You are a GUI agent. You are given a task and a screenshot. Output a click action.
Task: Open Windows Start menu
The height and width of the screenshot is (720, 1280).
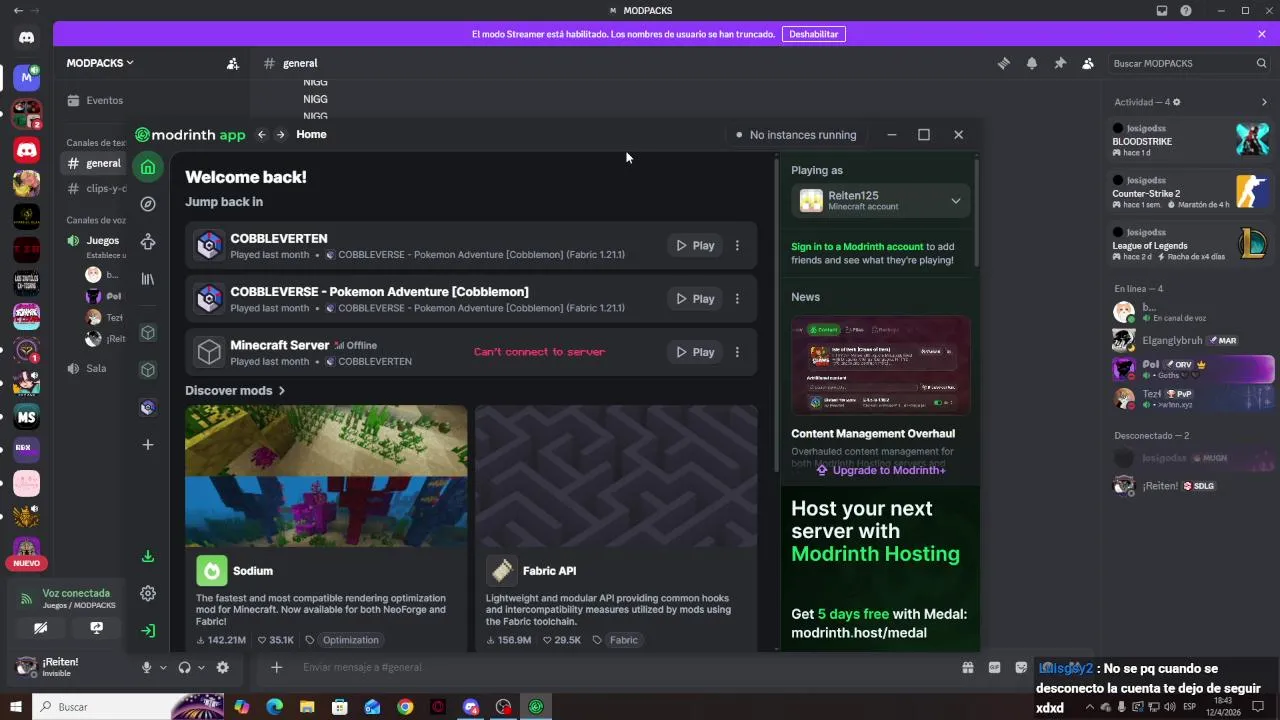coord(16,707)
